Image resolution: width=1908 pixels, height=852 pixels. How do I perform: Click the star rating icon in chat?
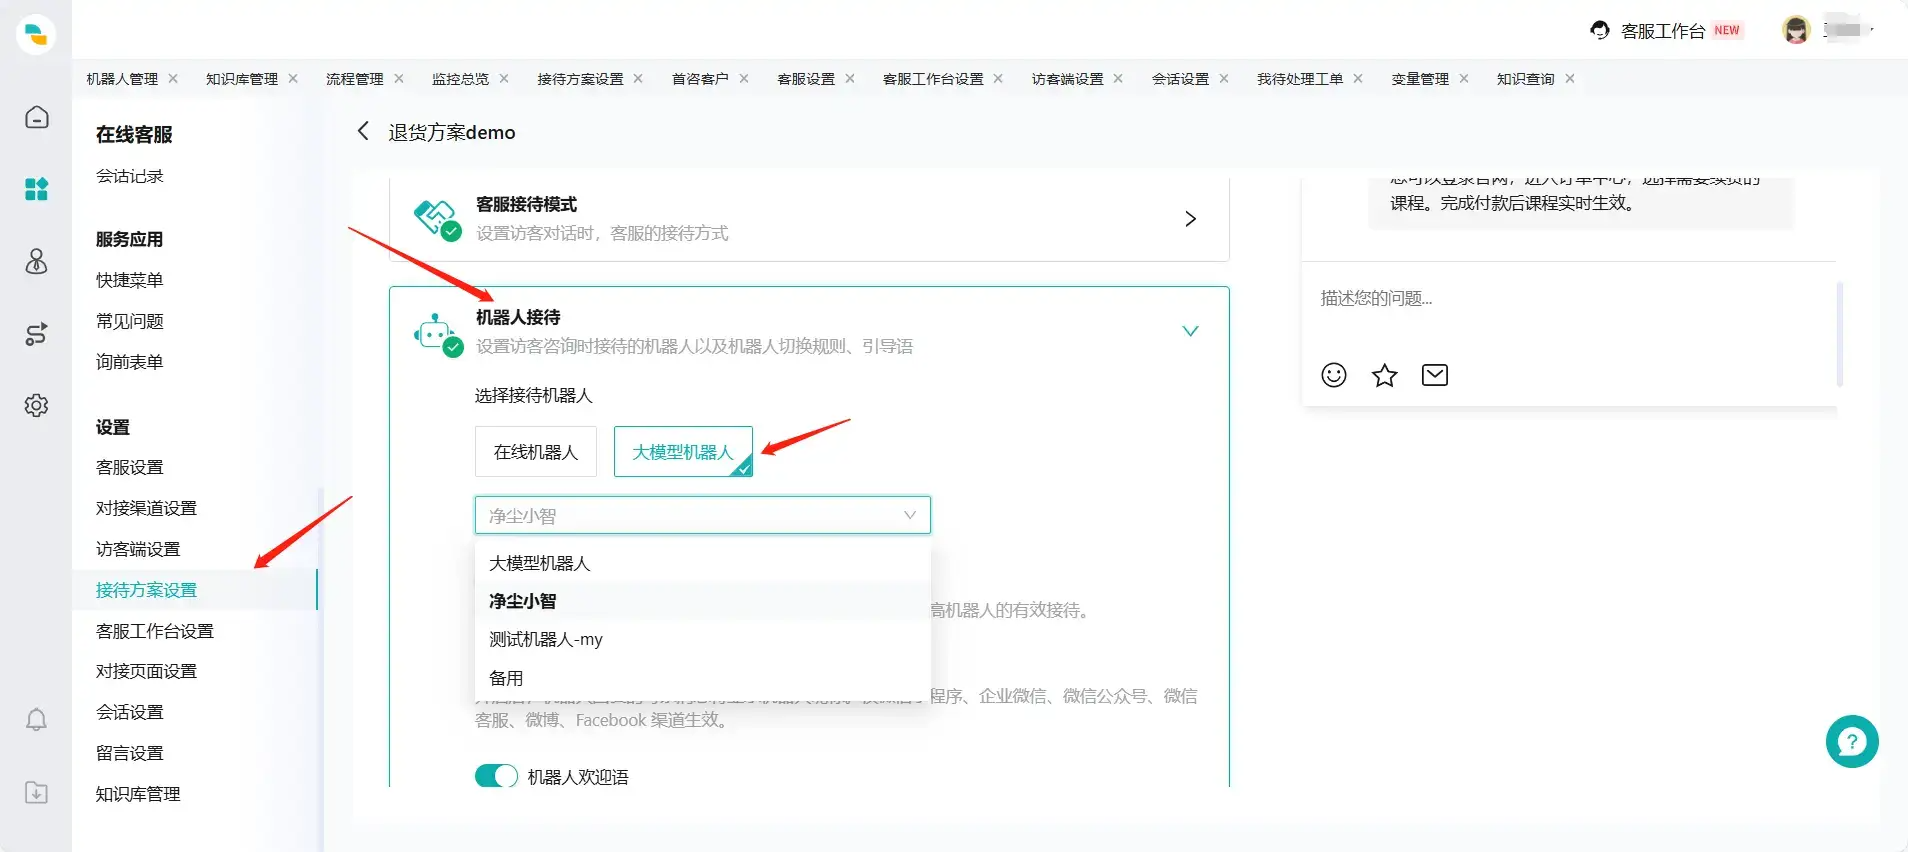(x=1384, y=375)
